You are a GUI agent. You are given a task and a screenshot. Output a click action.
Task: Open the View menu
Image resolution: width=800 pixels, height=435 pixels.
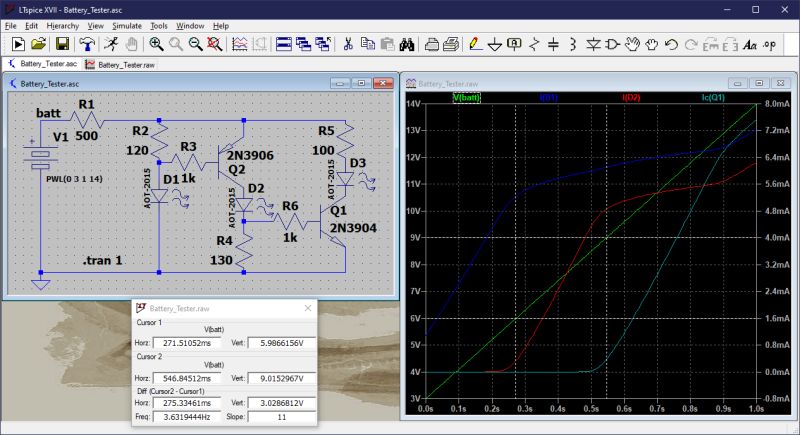[x=95, y=25]
